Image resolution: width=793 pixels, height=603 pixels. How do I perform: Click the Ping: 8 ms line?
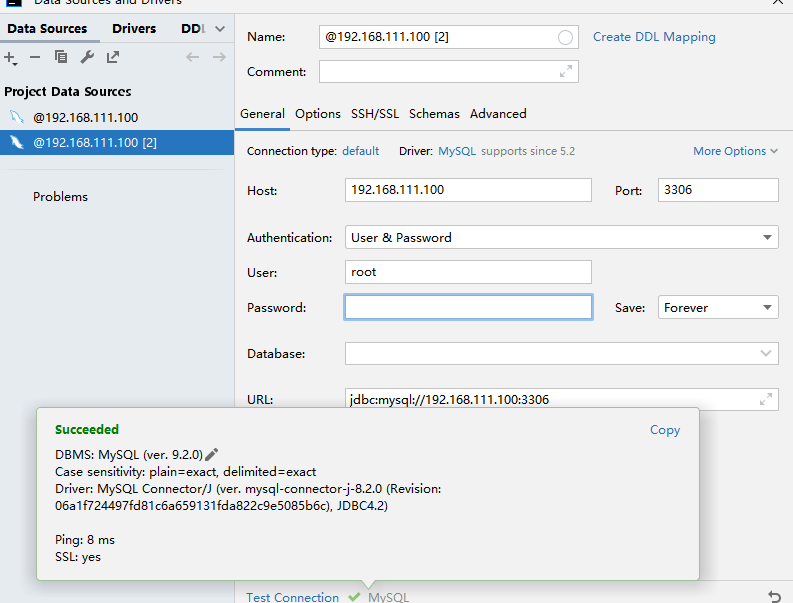click(85, 540)
